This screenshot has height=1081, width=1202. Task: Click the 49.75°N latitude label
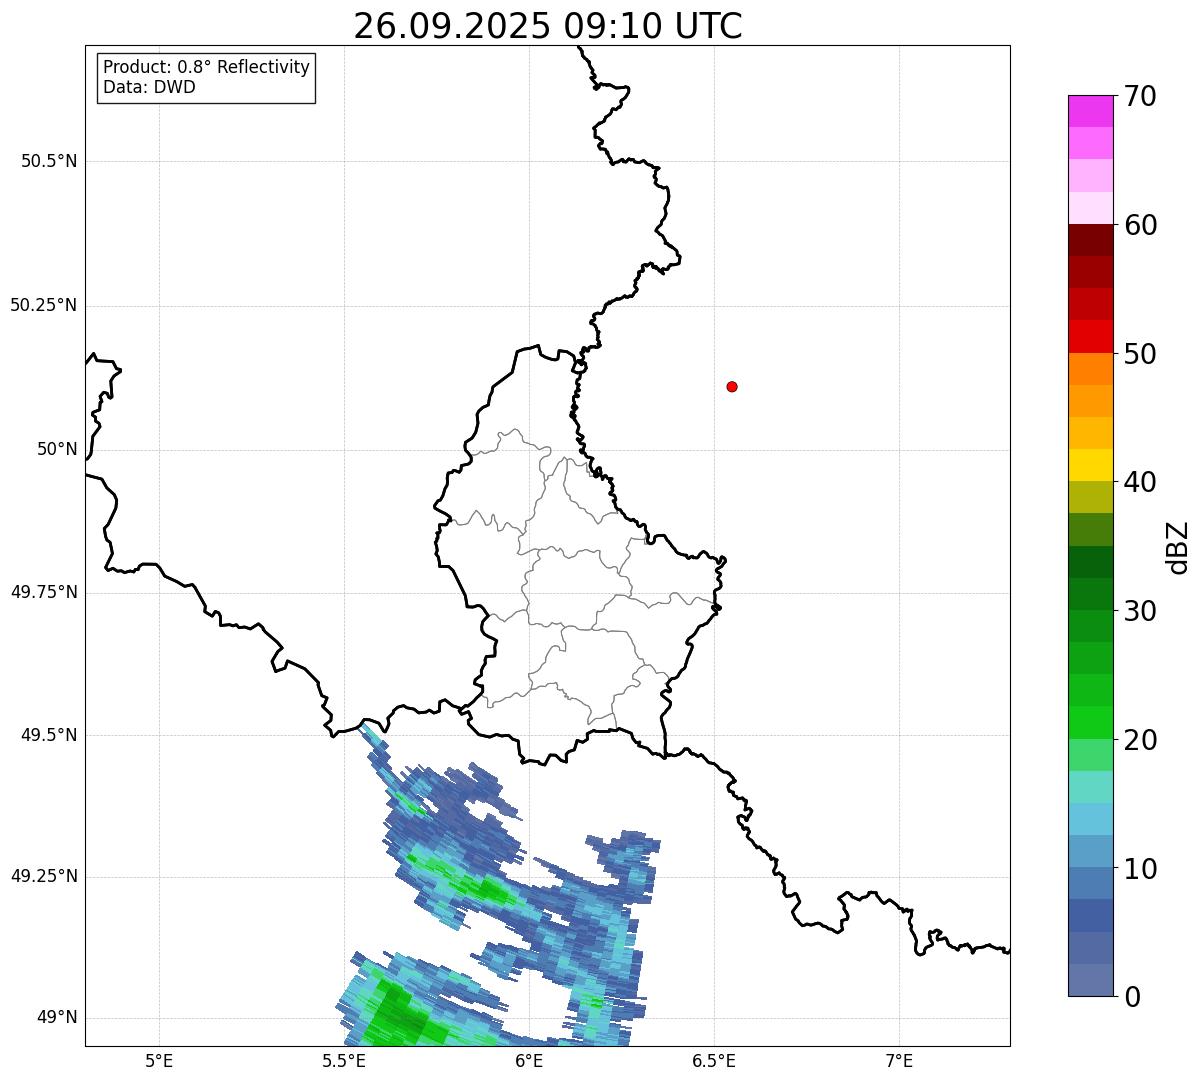tap(44, 592)
